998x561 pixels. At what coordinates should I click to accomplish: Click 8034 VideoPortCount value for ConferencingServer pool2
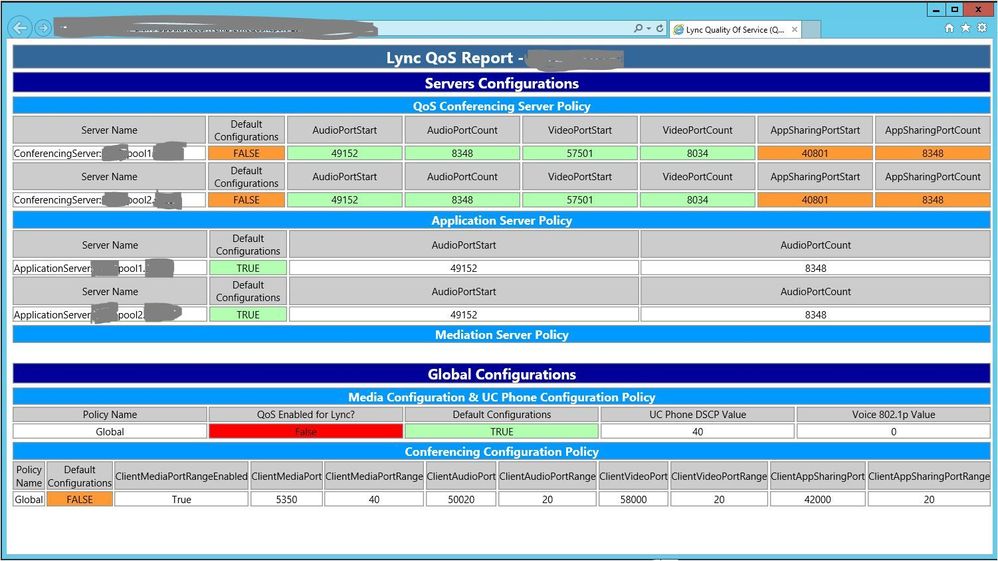tap(697, 199)
